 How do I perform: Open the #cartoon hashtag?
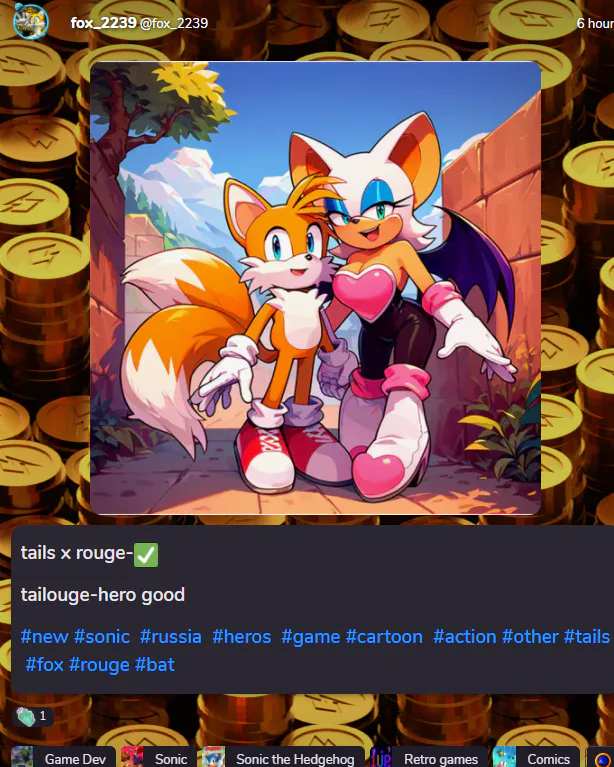click(x=384, y=637)
